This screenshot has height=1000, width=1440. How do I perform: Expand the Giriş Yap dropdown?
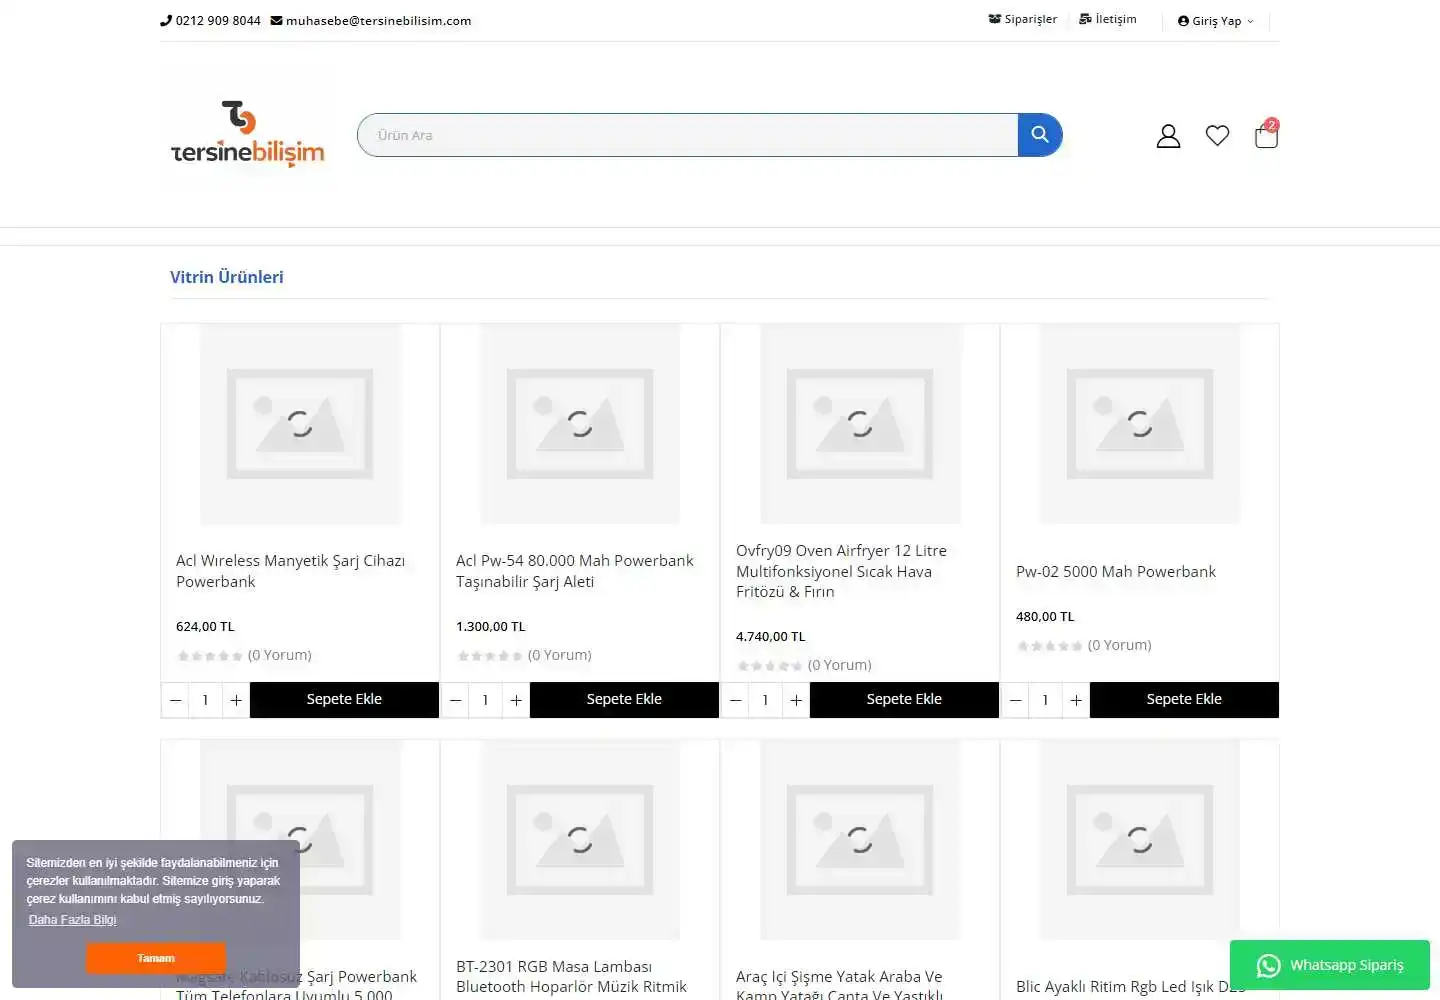click(x=1215, y=21)
